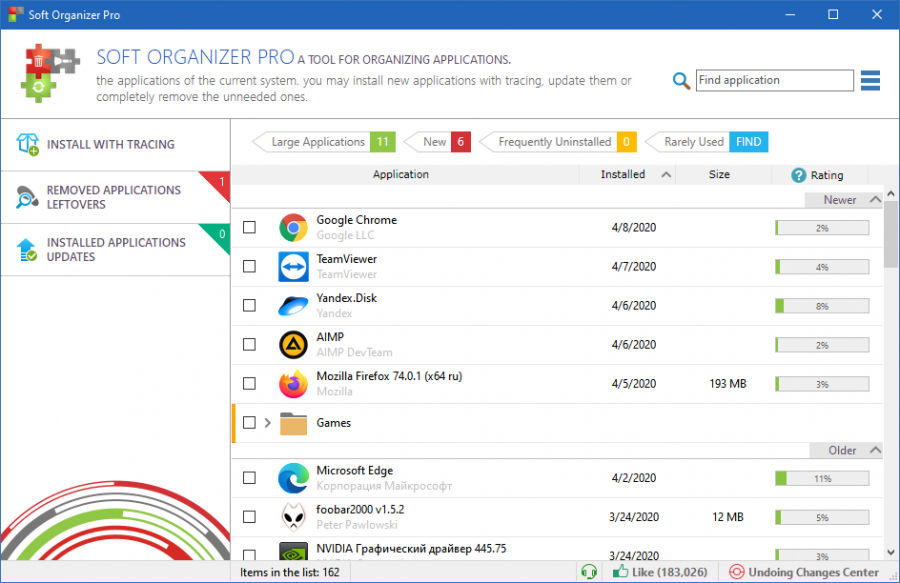Sort by Rating column header text

click(x=827, y=175)
